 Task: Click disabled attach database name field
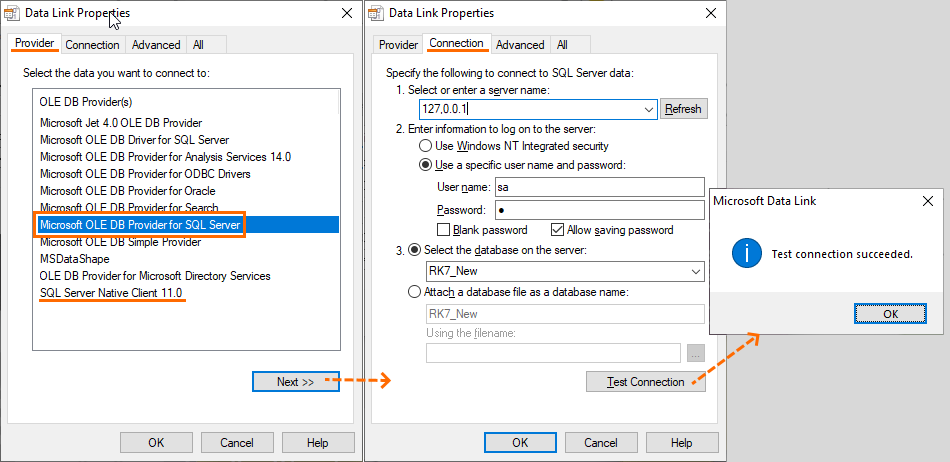point(565,314)
